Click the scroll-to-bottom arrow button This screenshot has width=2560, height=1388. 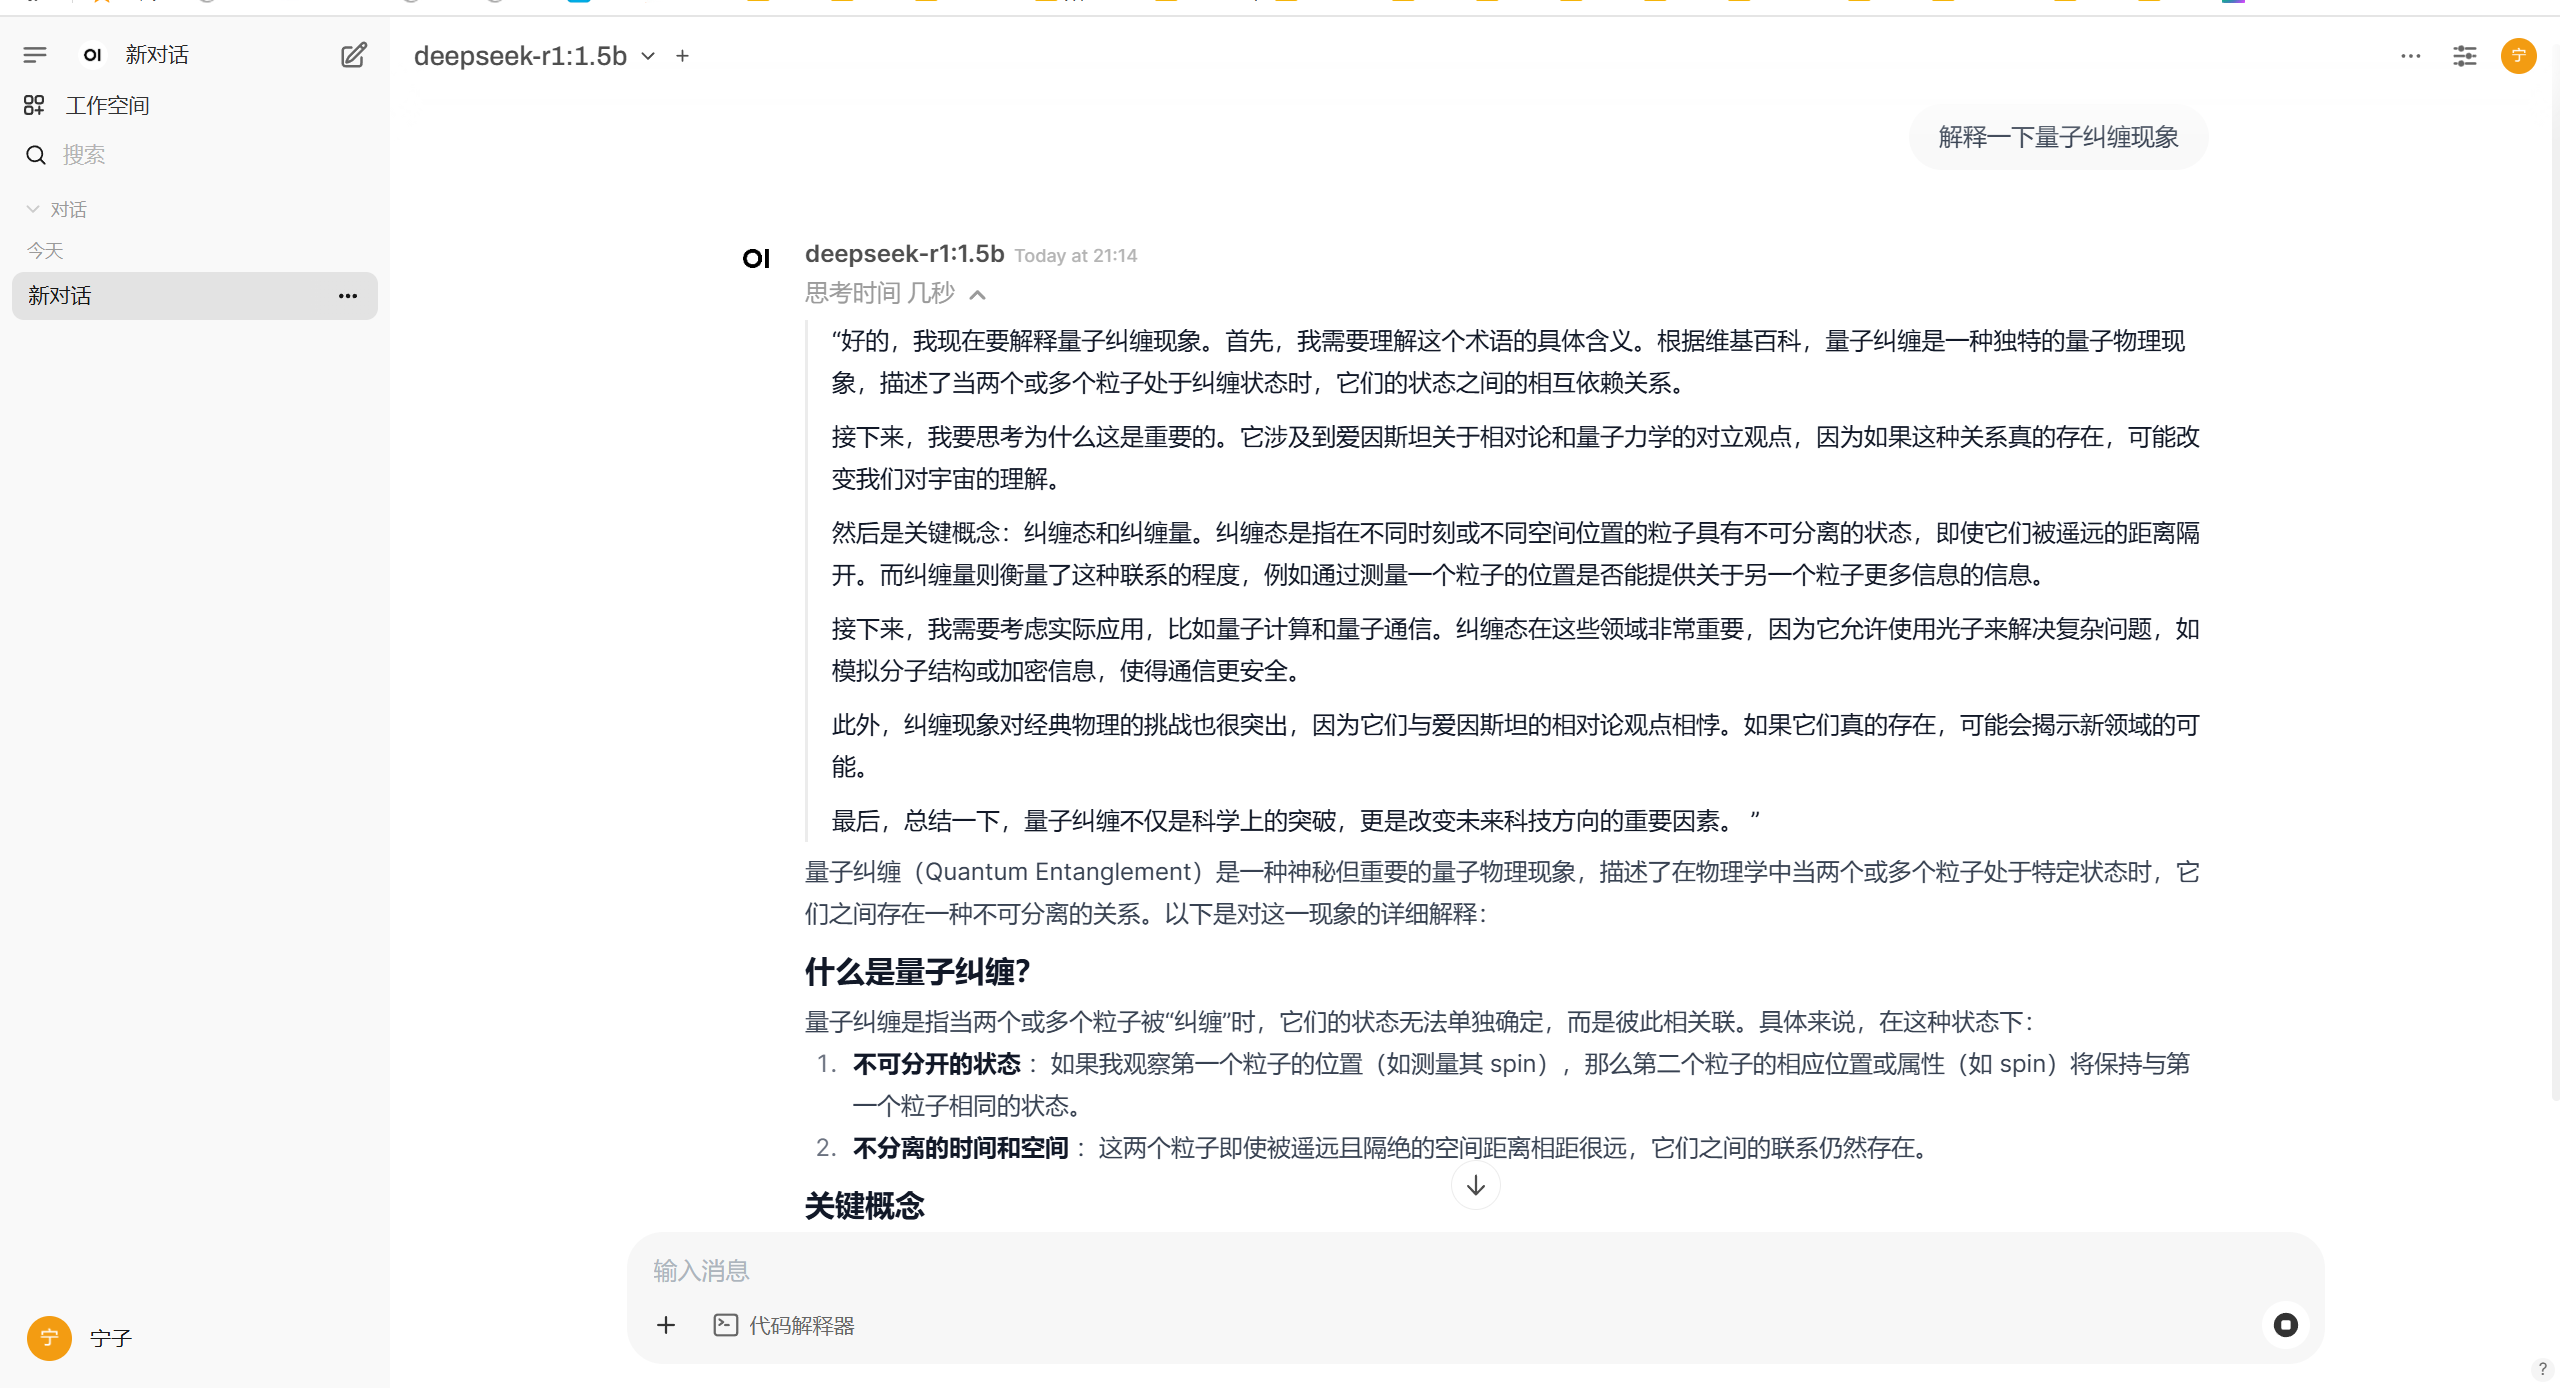(1475, 1186)
